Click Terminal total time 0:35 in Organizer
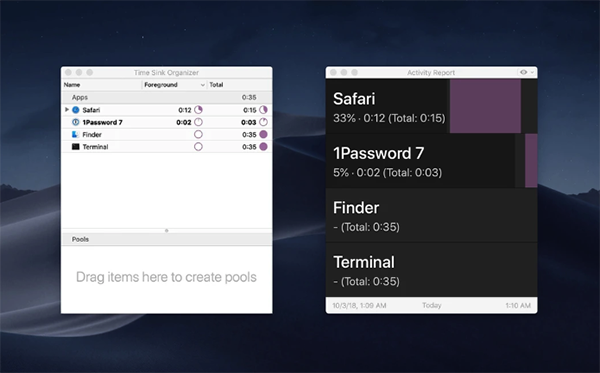 (x=249, y=147)
